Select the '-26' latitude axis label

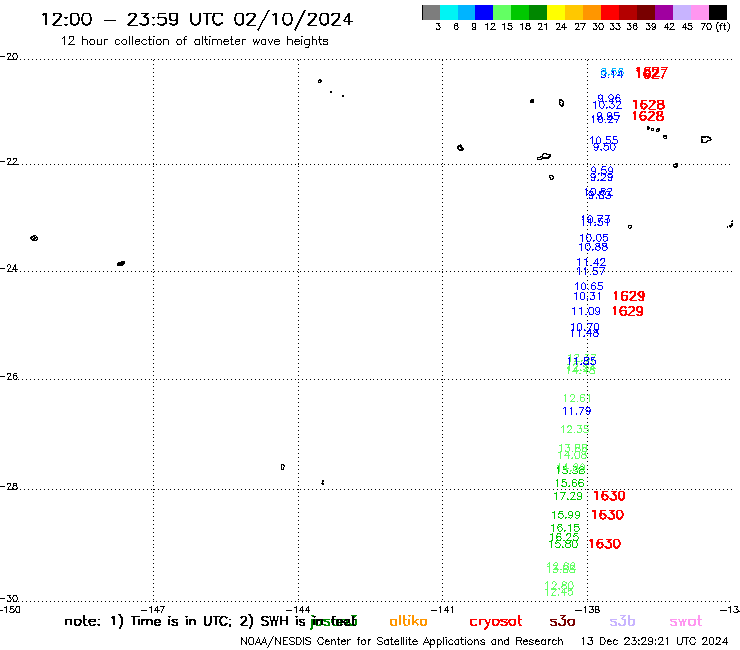pyautogui.click(x=9, y=377)
